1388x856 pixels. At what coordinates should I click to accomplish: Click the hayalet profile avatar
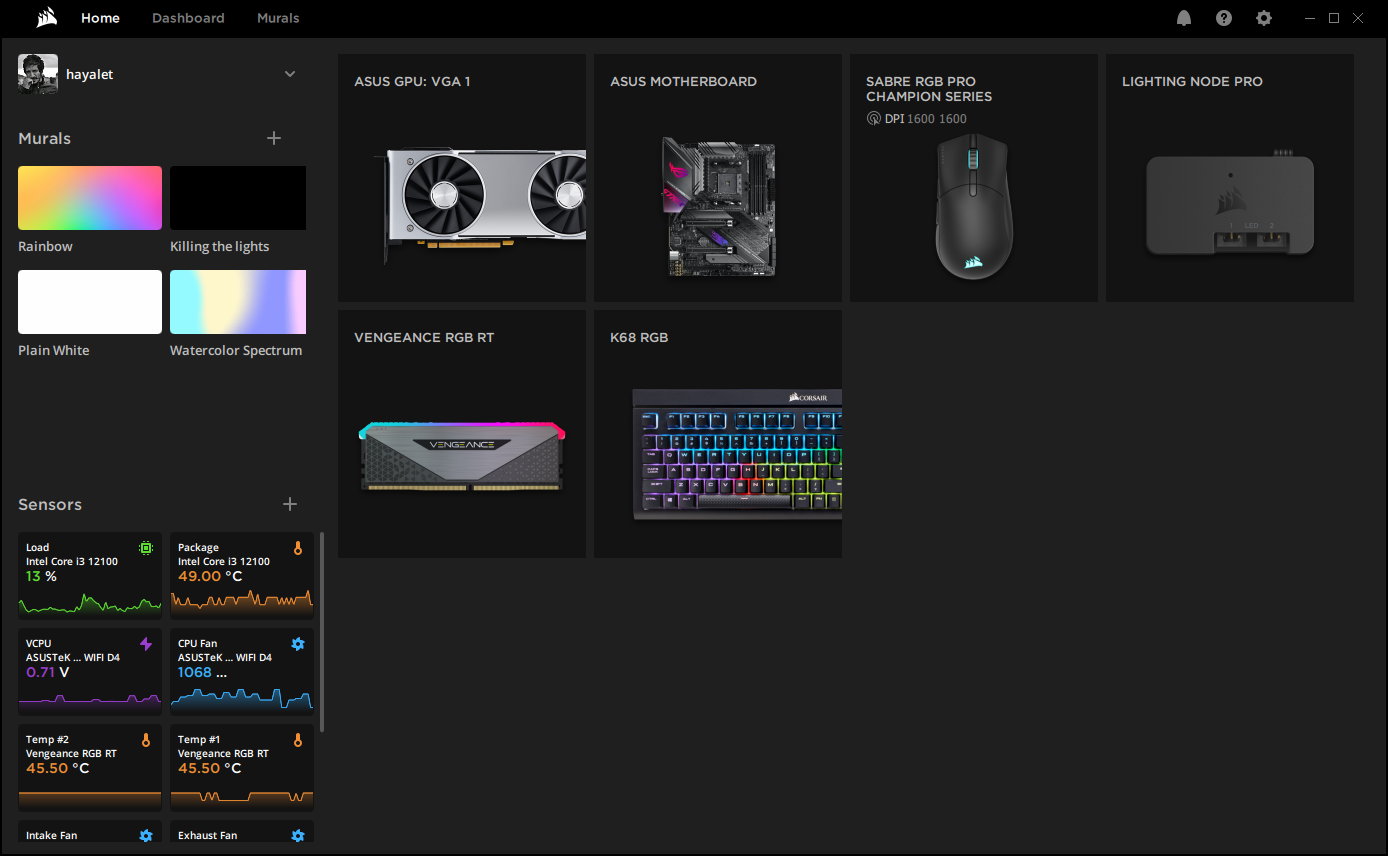(x=38, y=74)
